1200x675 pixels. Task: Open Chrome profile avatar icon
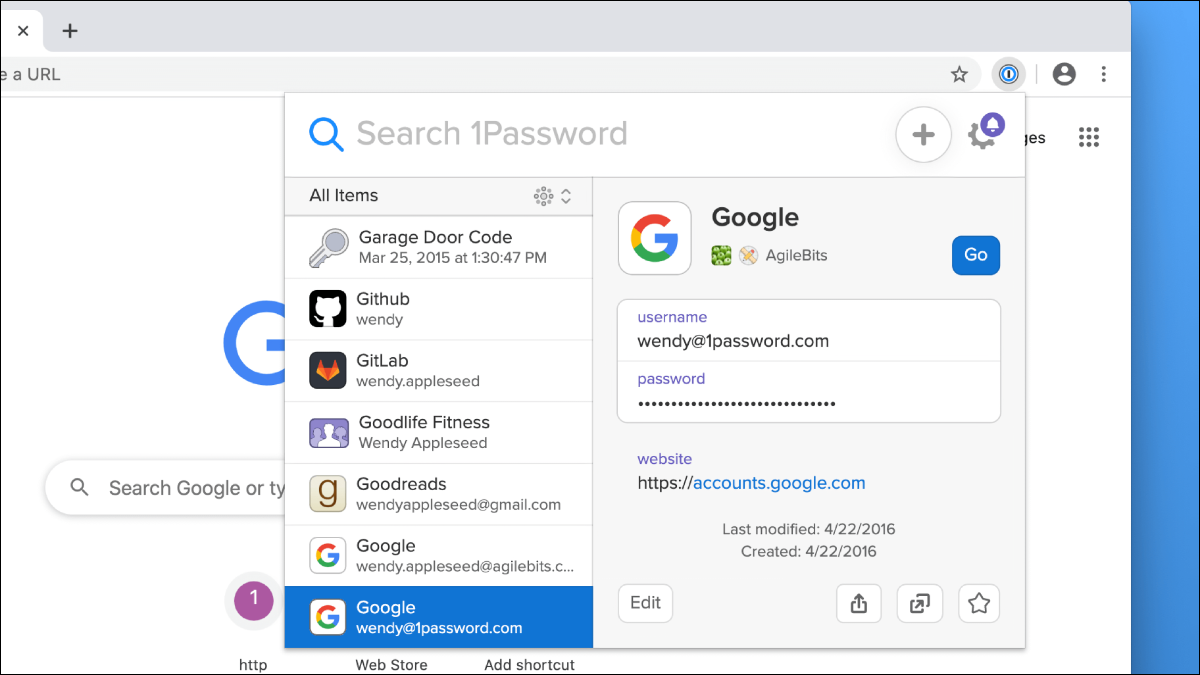[x=1064, y=74]
